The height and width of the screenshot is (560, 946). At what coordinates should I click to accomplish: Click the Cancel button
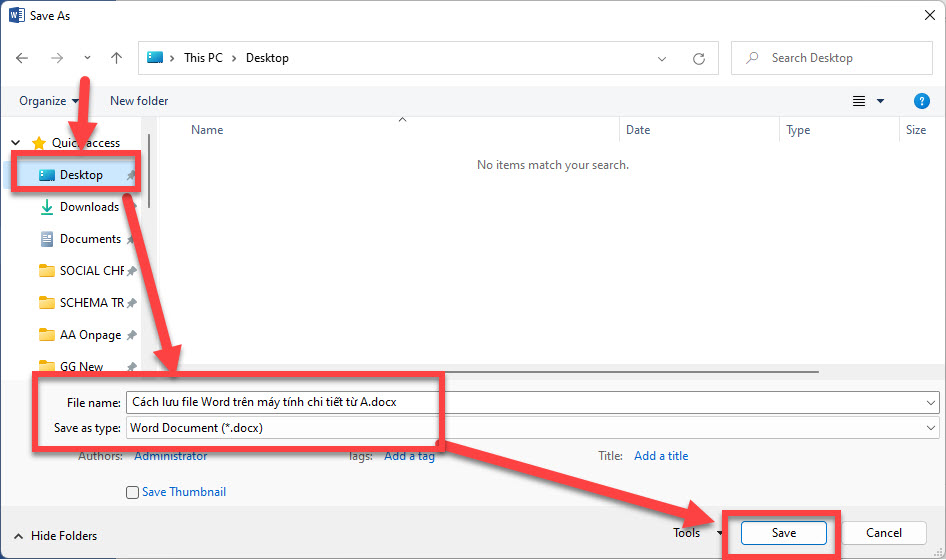884,533
